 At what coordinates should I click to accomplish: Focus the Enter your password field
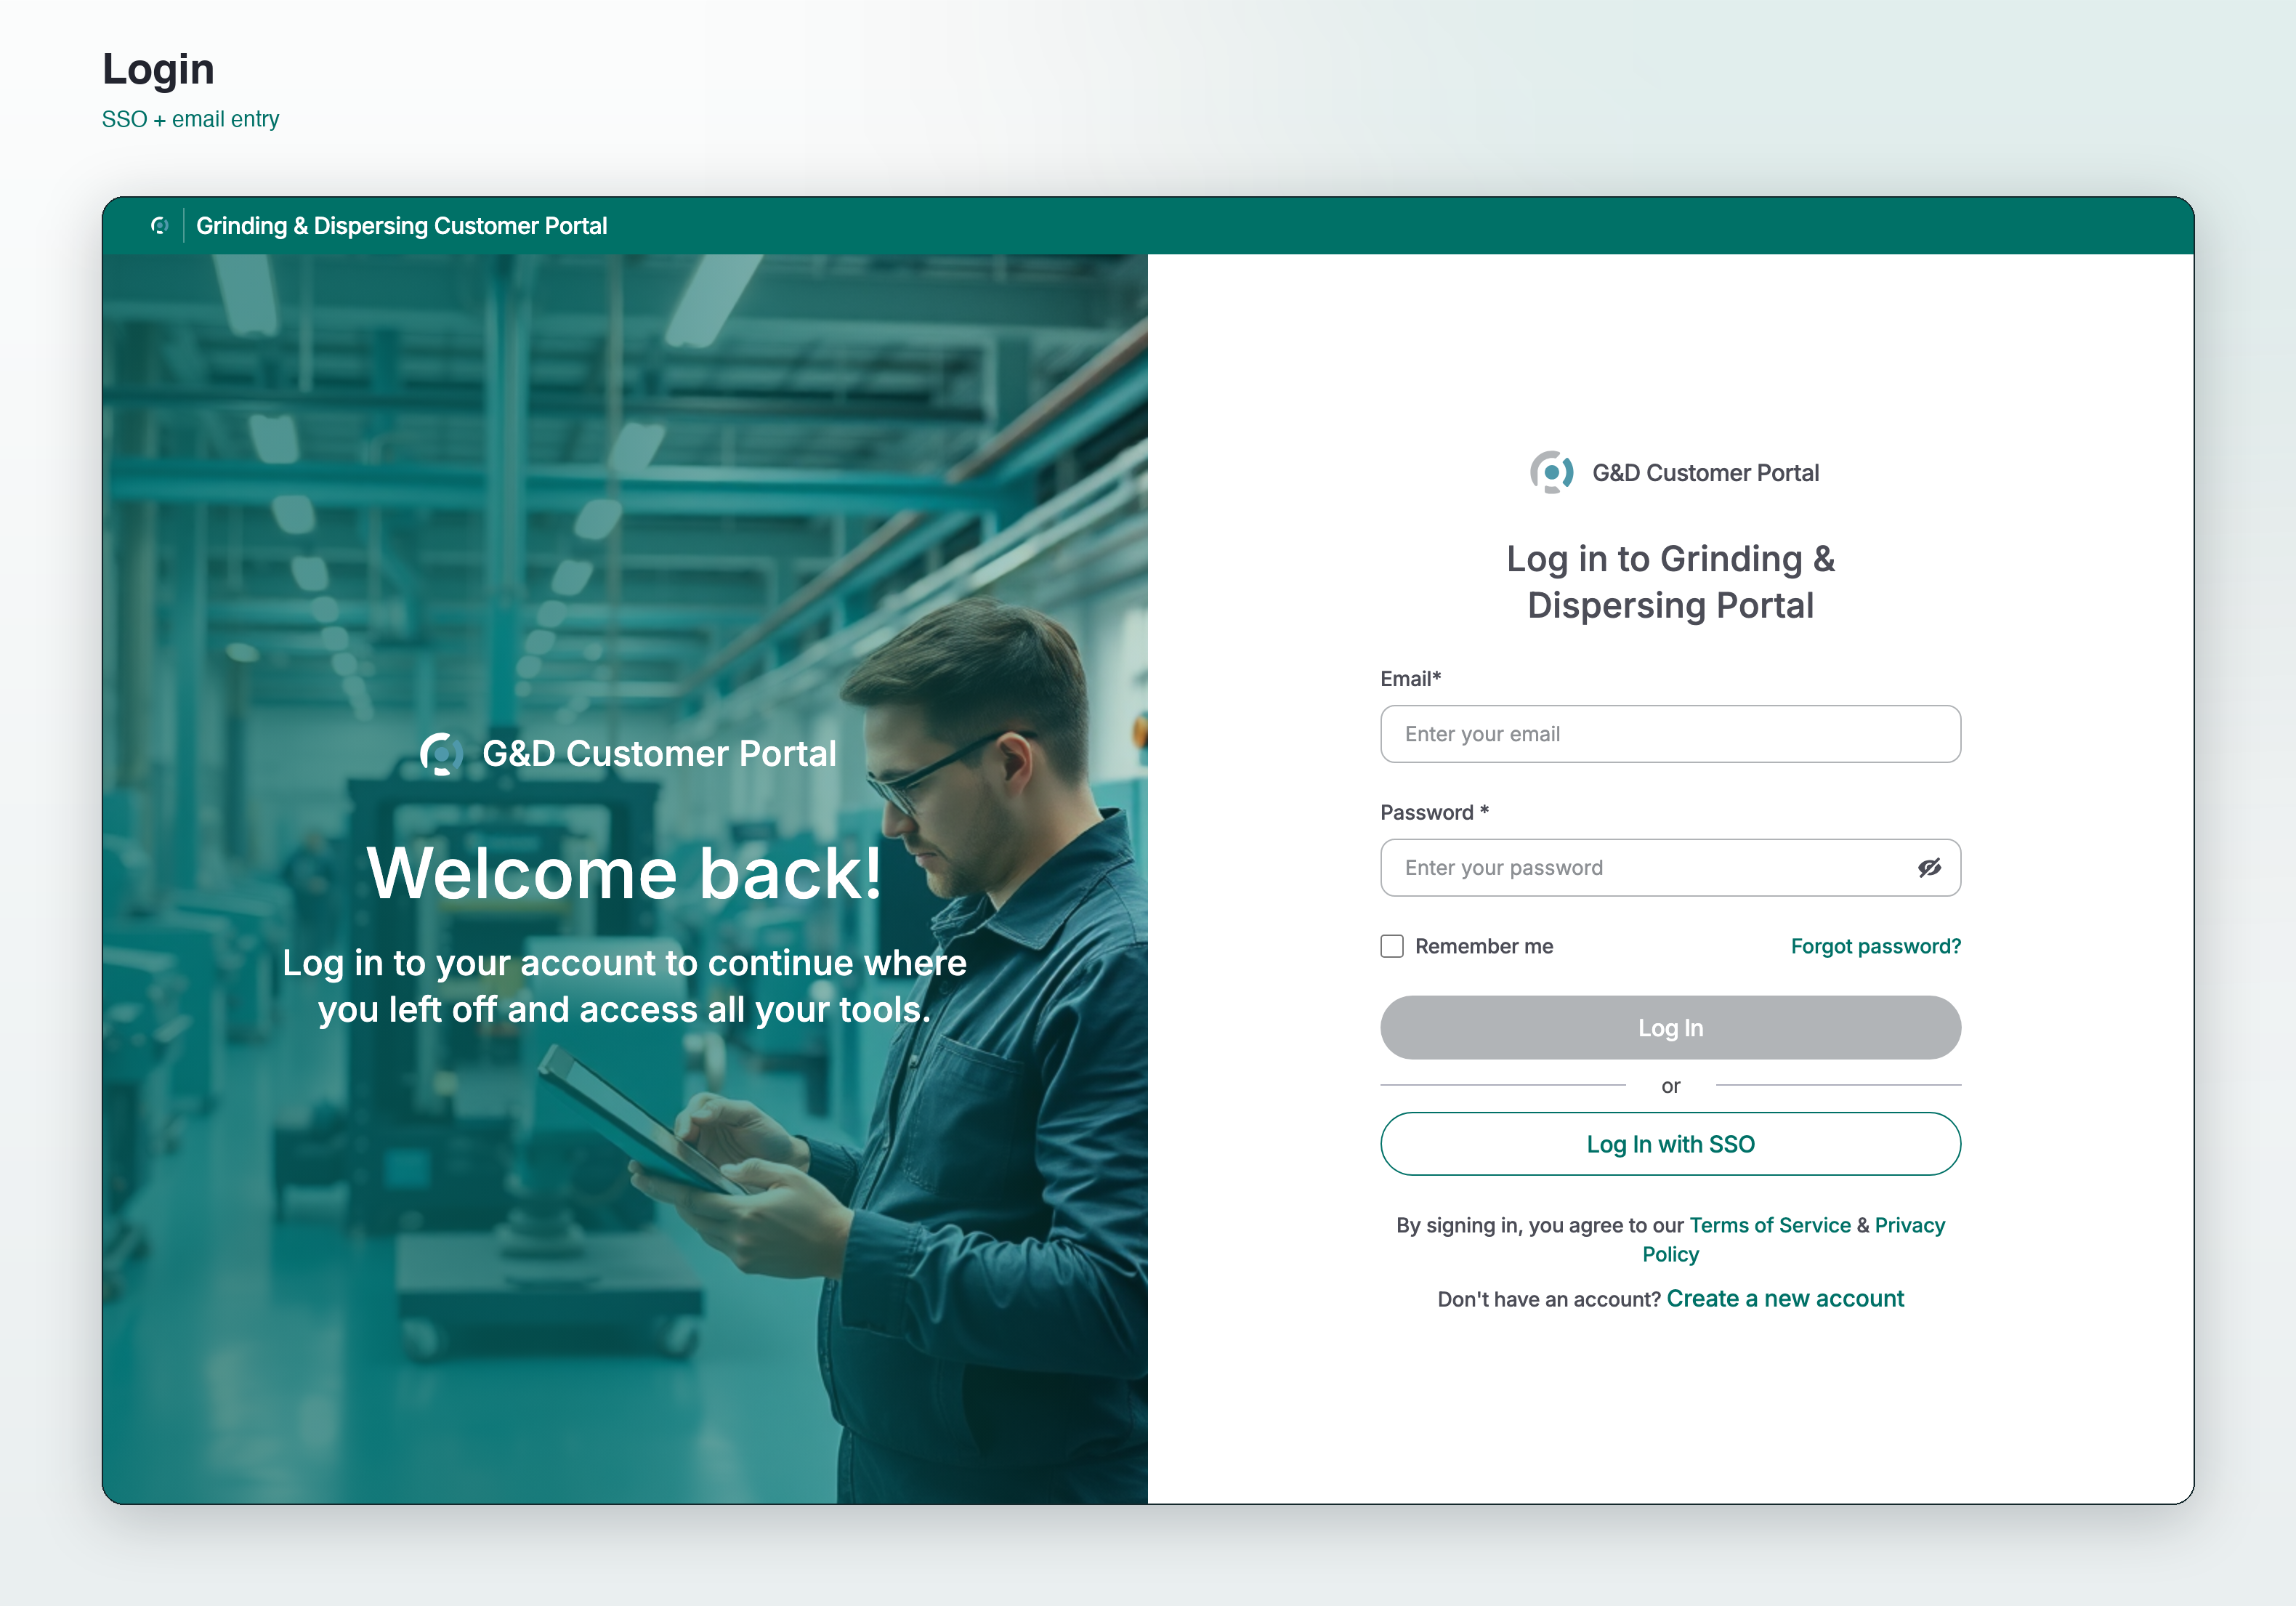(x=1670, y=868)
